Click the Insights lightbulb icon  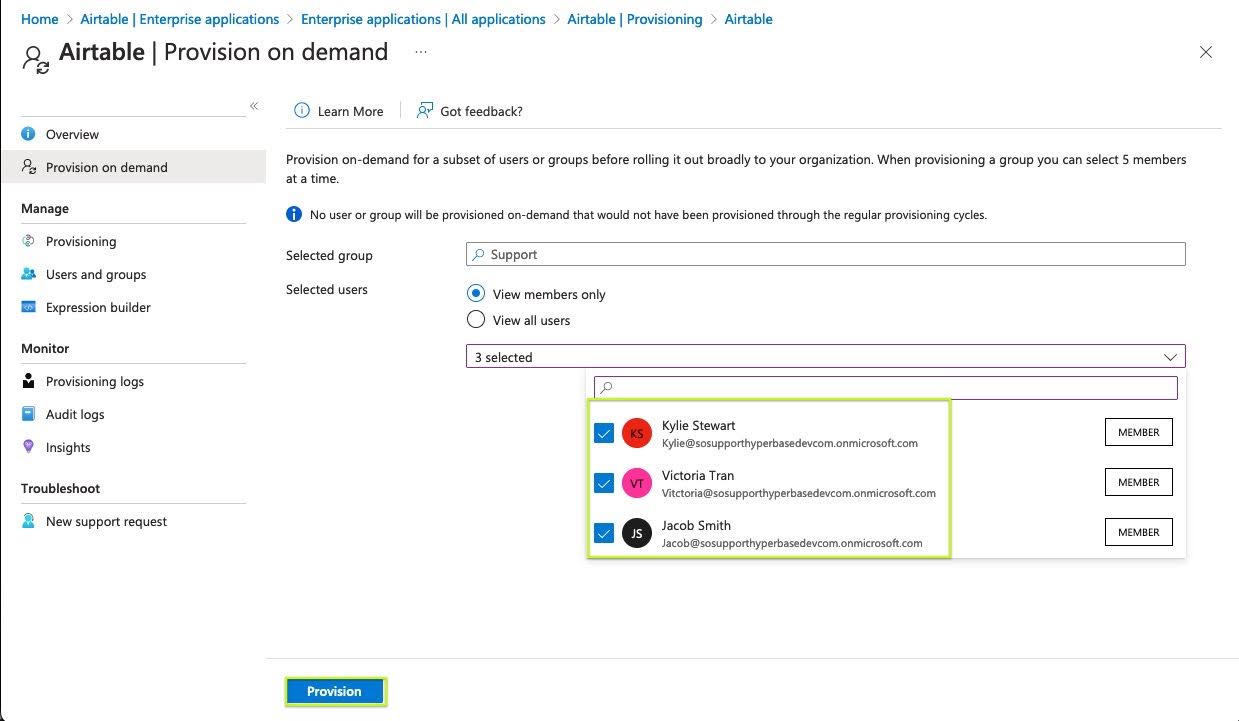(x=28, y=447)
